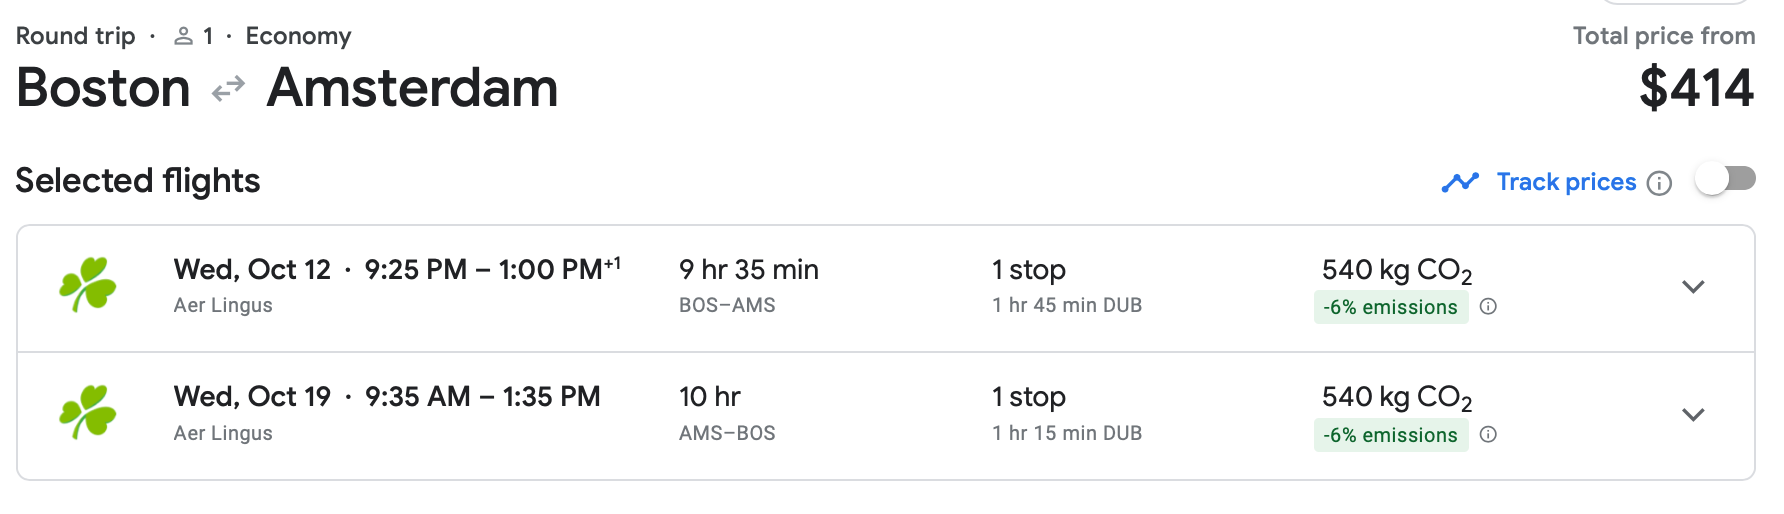Click the round trip swap arrows icon

(x=228, y=89)
